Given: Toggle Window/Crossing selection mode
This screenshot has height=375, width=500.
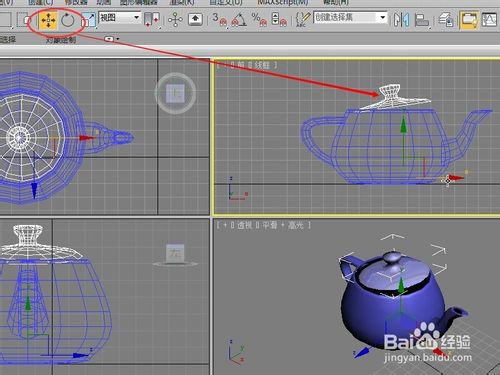Looking at the screenshot, I should click(x=23, y=20).
